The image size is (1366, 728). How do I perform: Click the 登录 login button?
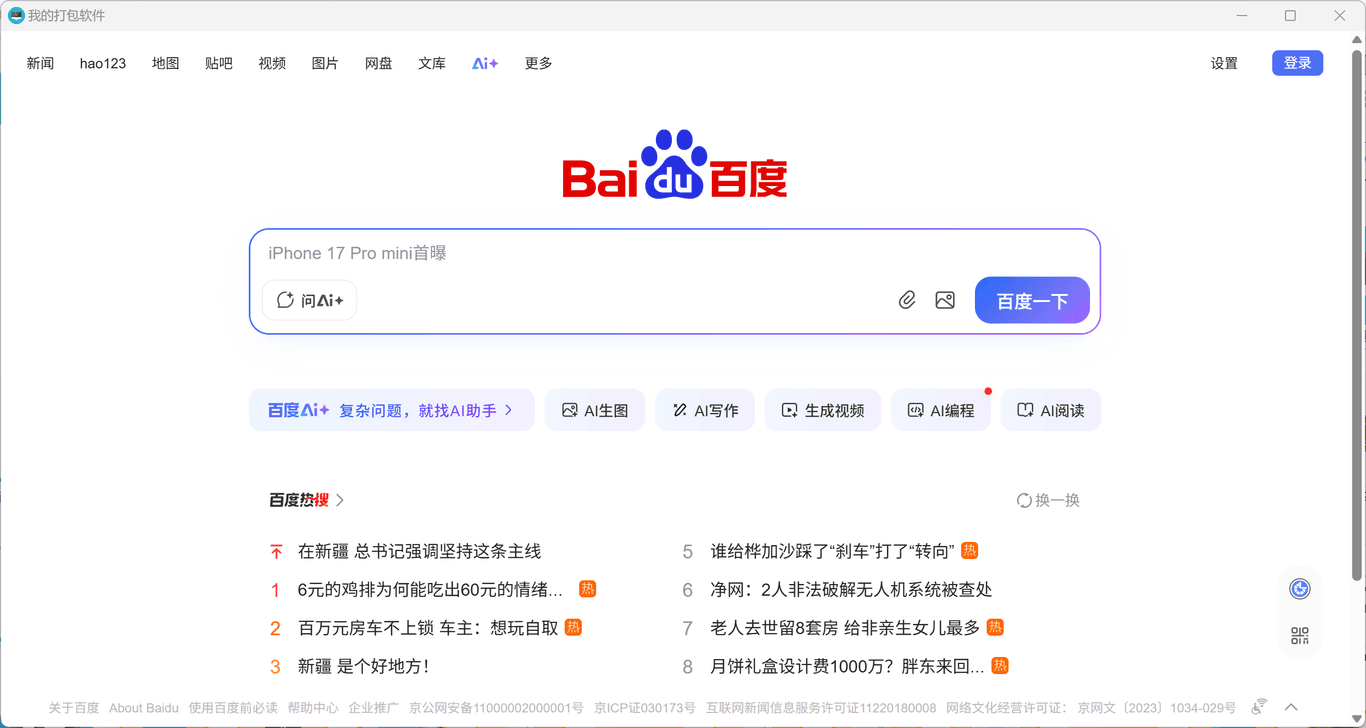click(1297, 63)
